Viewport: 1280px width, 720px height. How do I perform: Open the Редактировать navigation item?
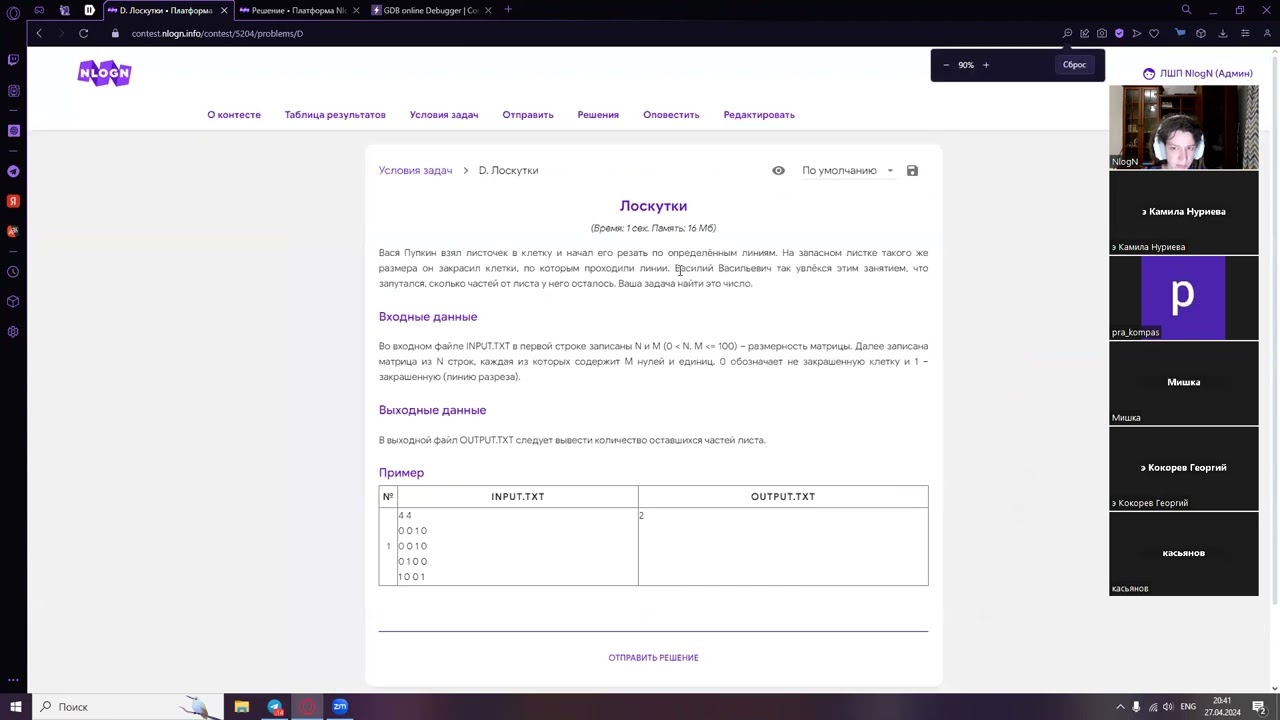(x=759, y=115)
